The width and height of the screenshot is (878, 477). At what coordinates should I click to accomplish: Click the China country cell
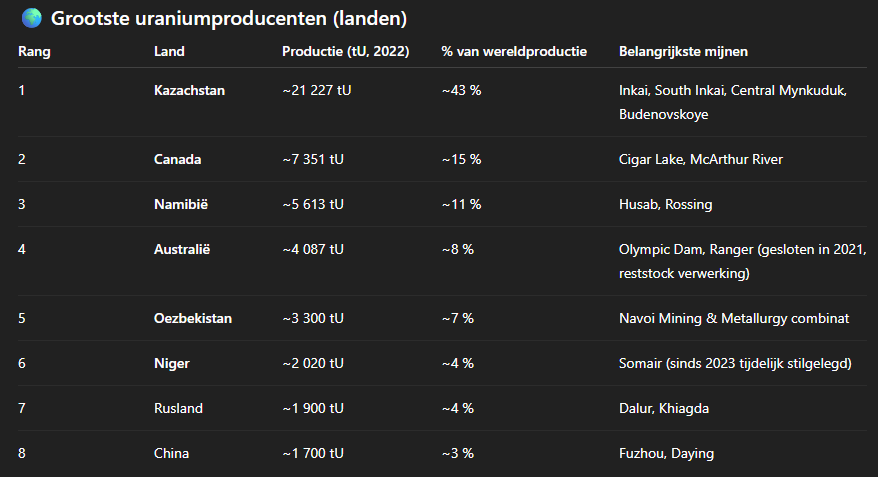coord(171,453)
